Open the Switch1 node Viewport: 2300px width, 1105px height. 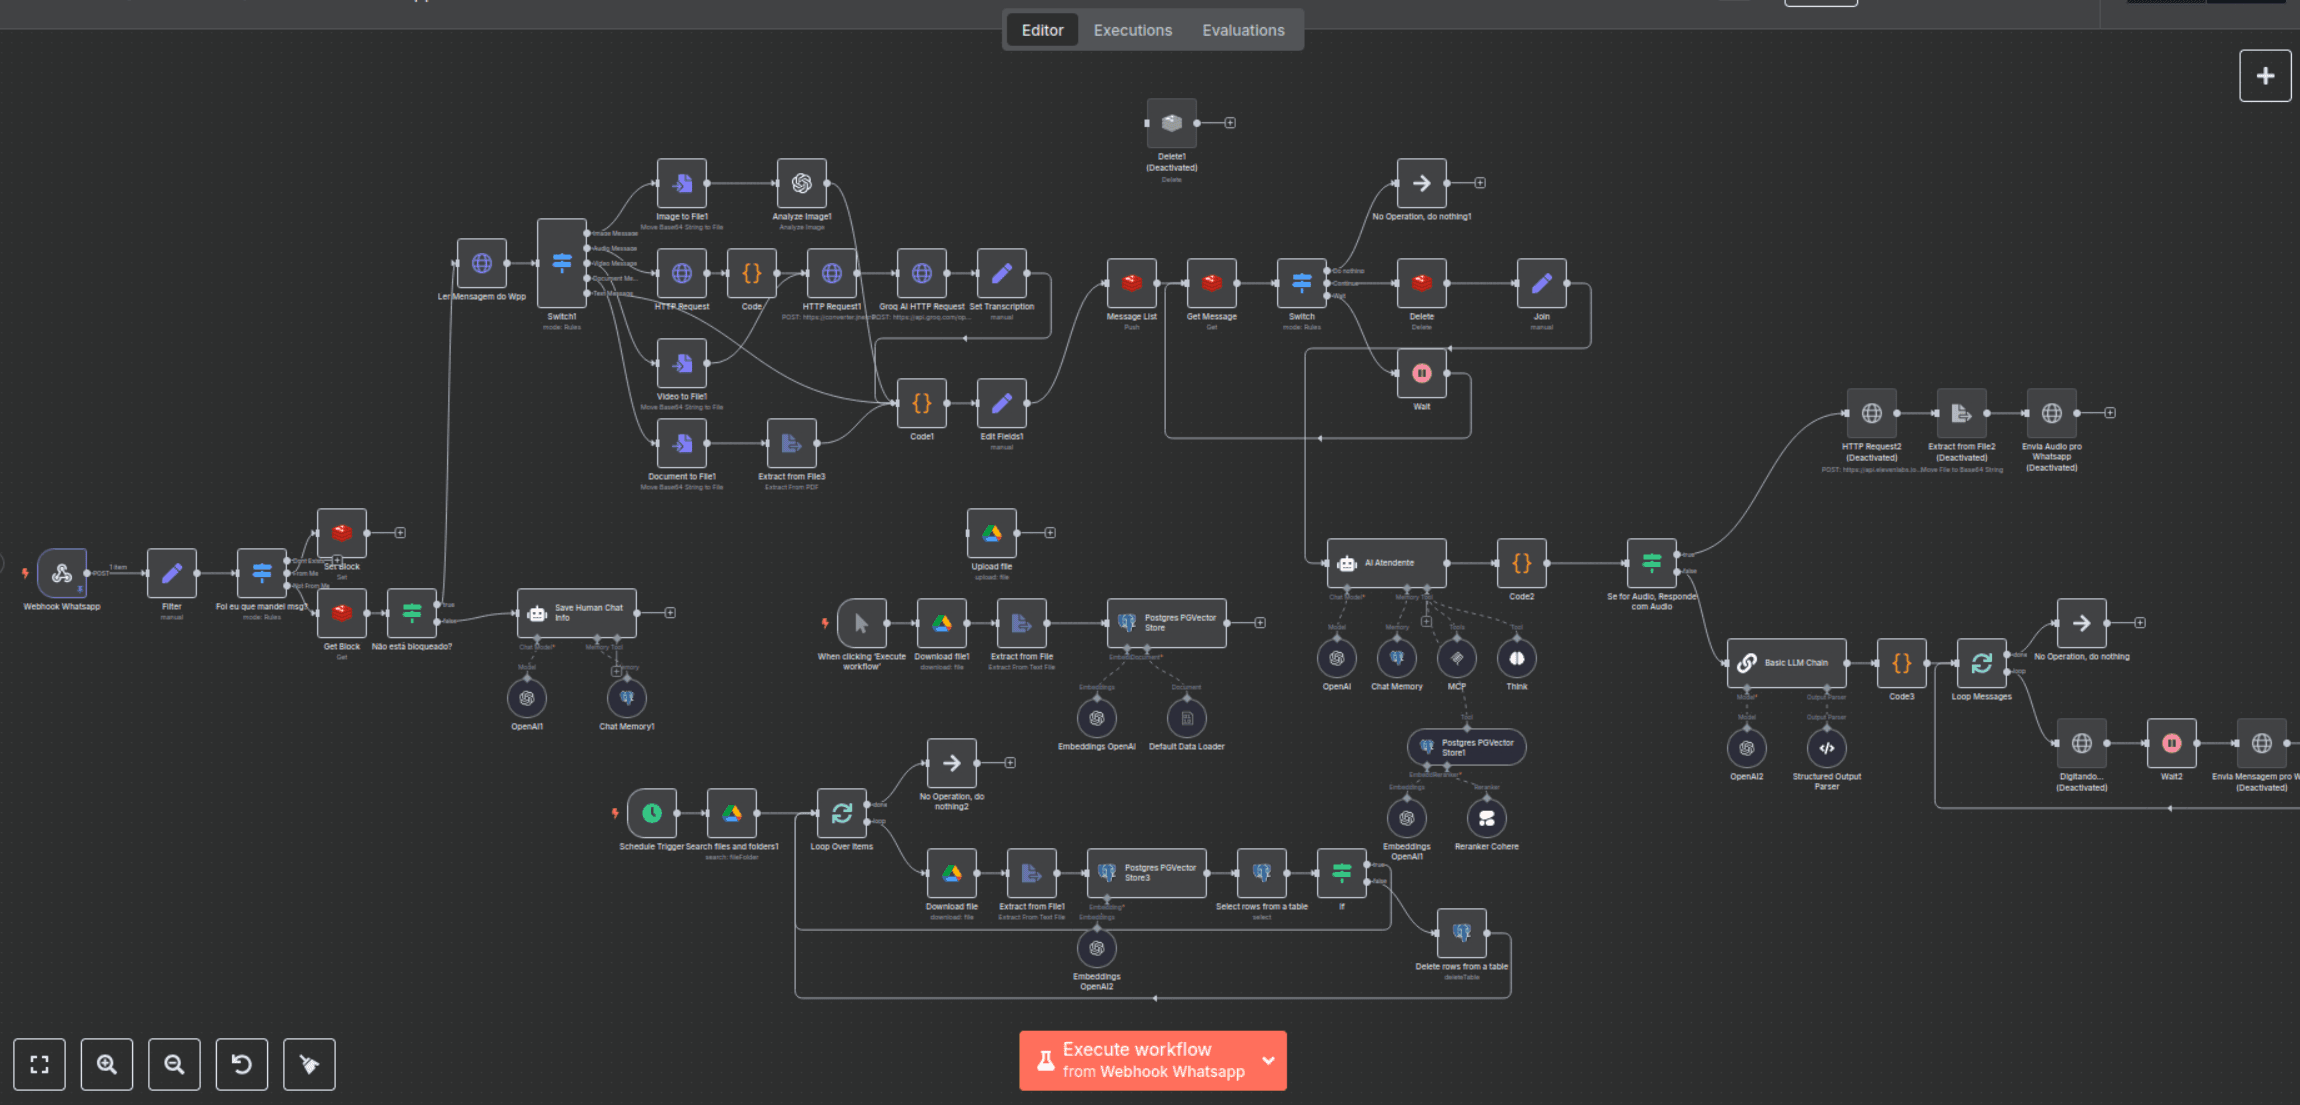pyautogui.click(x=562, y=263)
